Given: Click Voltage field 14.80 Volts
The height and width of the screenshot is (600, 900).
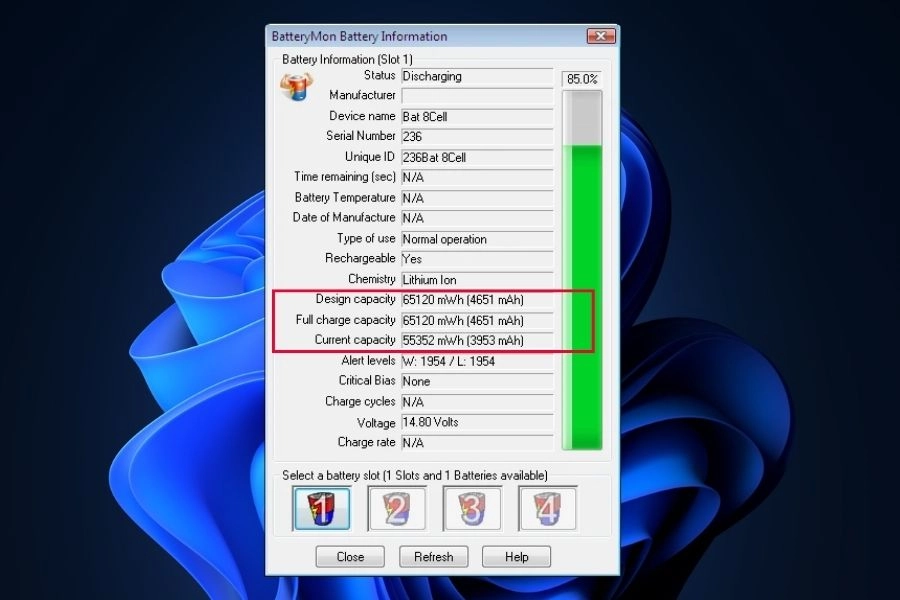Looking at the screenshot, I should pyautogui.click(x=477, y=423).
